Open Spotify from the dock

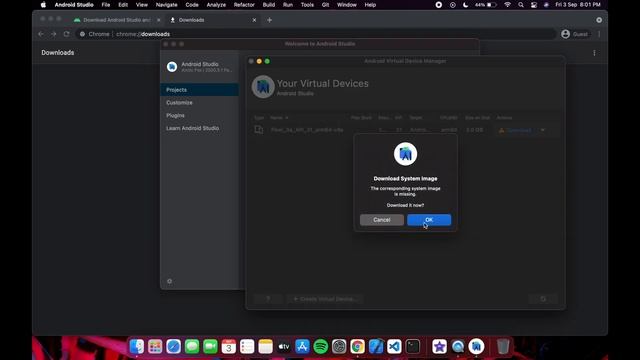point(321,347)
